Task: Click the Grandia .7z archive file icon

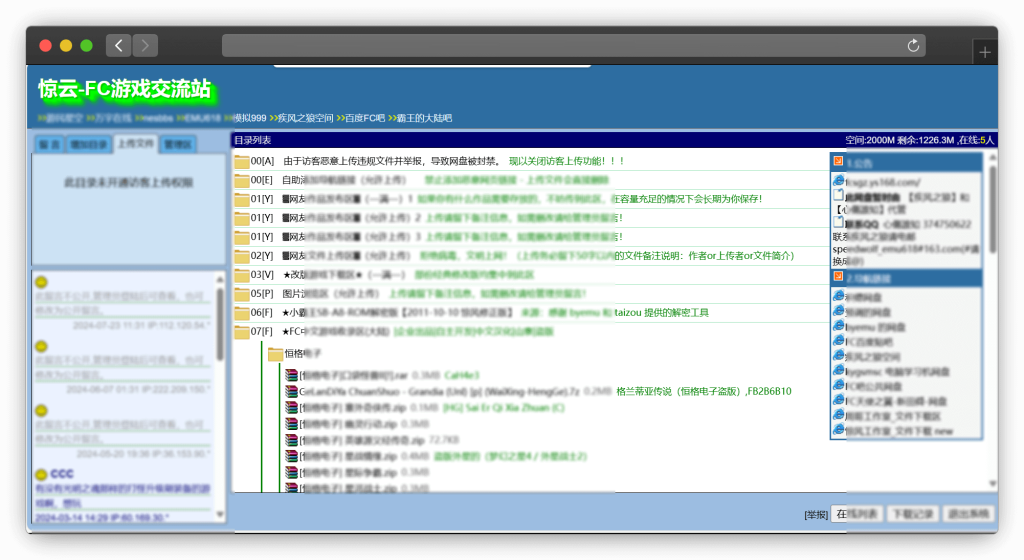Action: pos(291,391)
